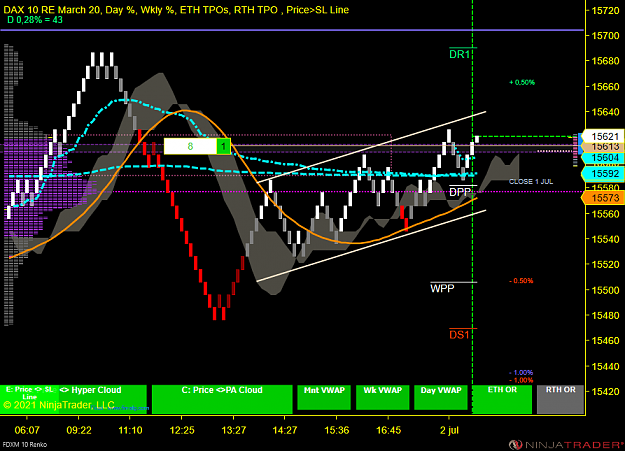Click the 15:36 time axis label

click(336, 430)
